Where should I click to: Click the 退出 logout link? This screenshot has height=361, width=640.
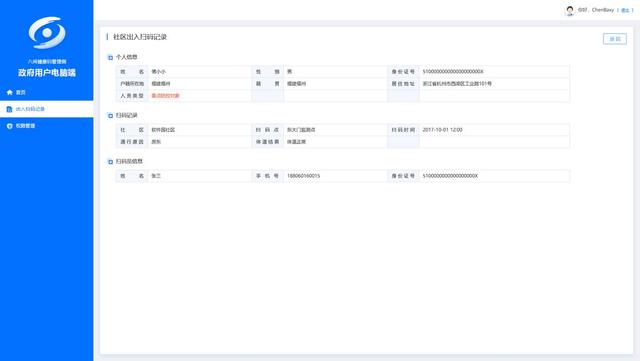[625, 10]
